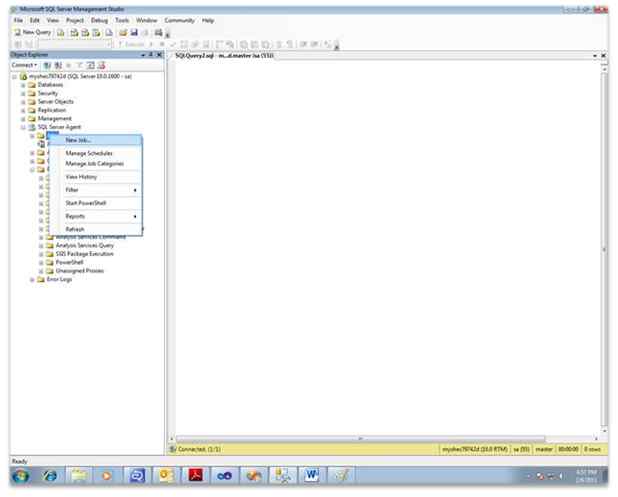Select the Databases folder
The height and width of the screenshot is (497, 618).
point(46,85)
